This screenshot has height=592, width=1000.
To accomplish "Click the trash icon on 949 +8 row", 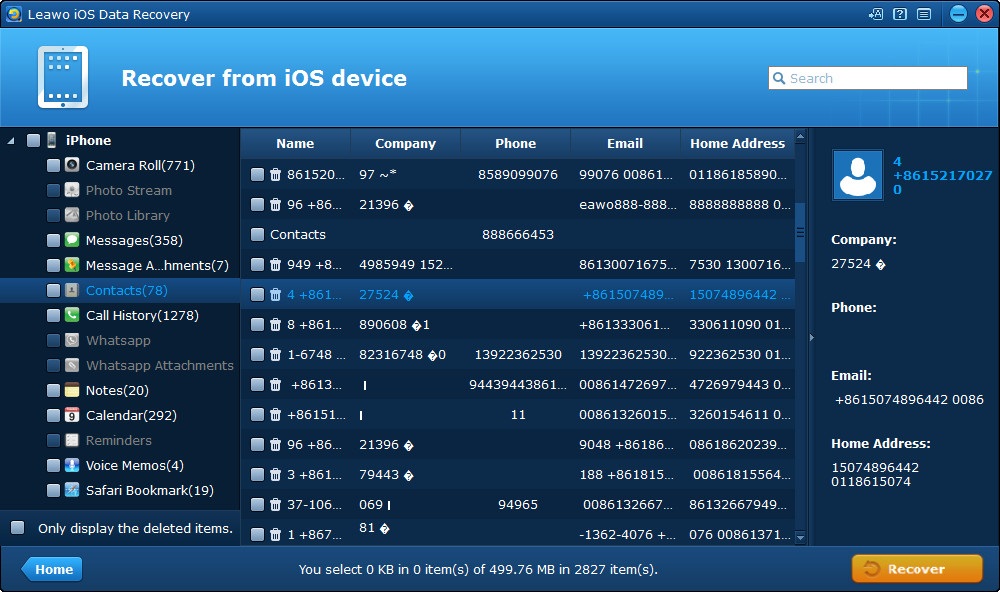I will tap(275, 265).
